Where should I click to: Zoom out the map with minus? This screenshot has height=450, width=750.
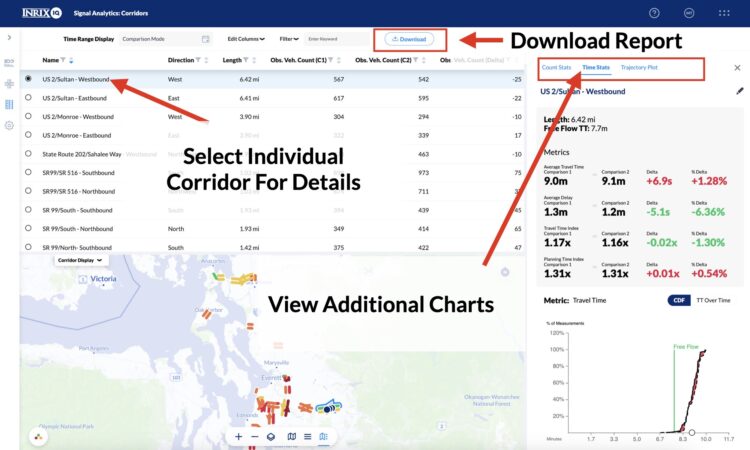click(x=254, y=437)
